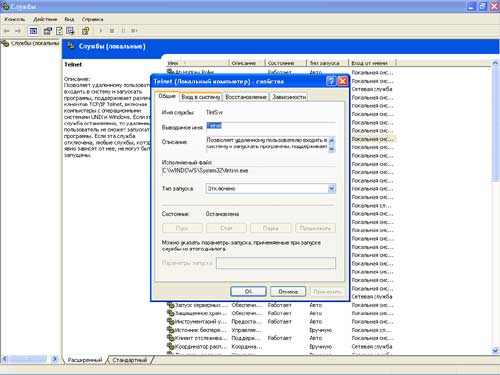Sort by the Состояние column header
Image resolution: width=500 pixels, height=375 pixels.
coord(286,63)
